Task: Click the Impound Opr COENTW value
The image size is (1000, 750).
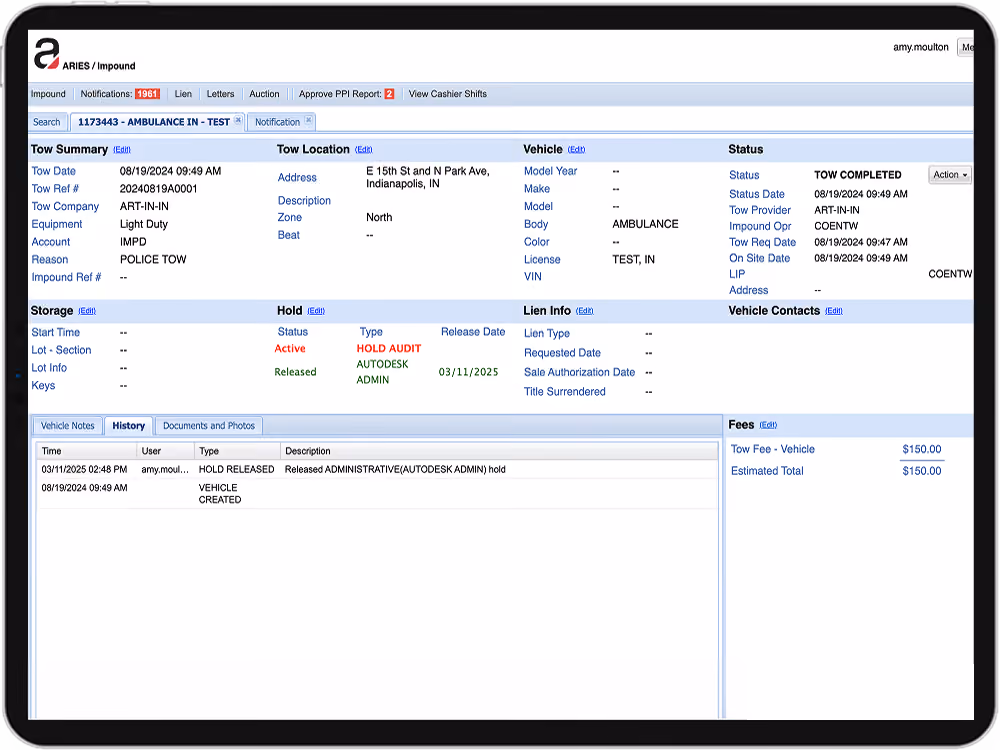Action: pyautogui.click(x=836, y=226)
